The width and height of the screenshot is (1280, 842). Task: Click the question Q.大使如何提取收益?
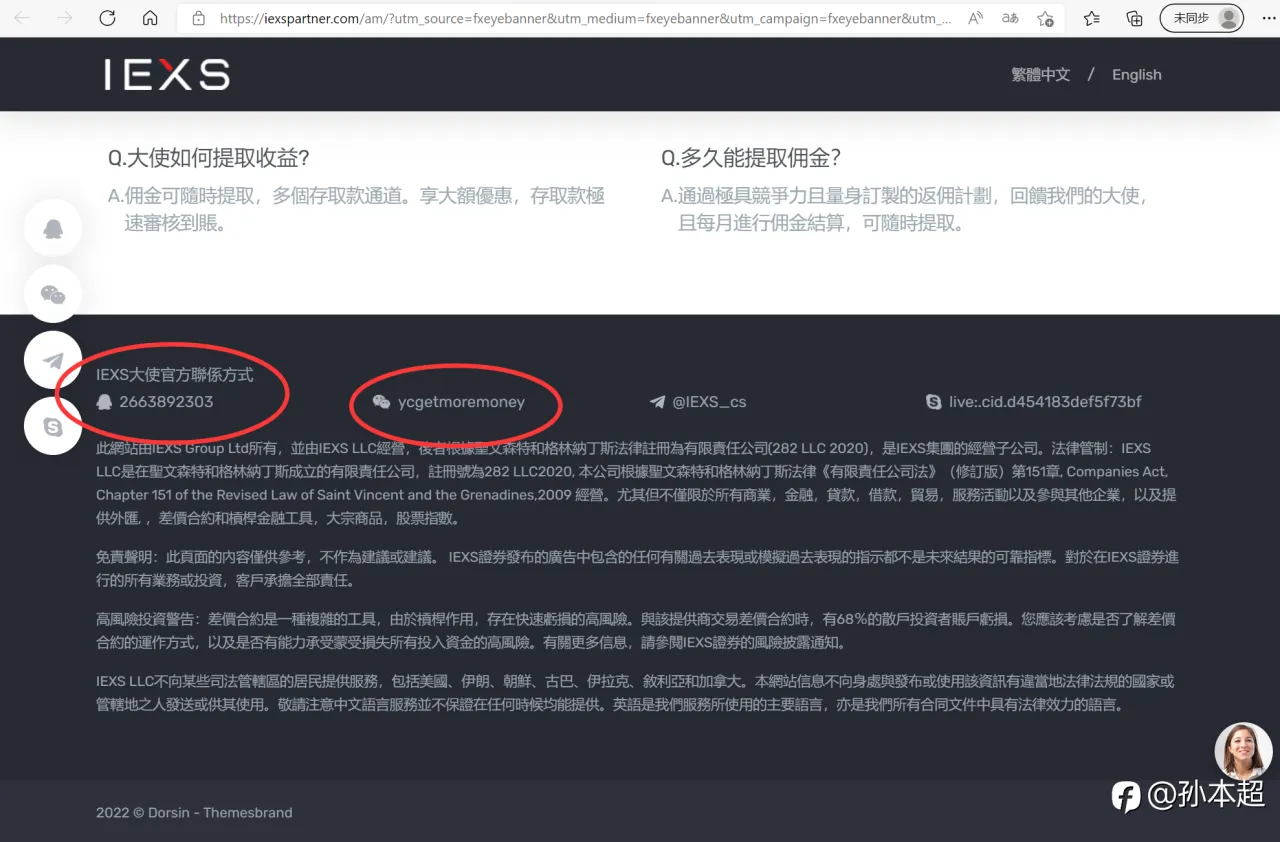[208, 158]
